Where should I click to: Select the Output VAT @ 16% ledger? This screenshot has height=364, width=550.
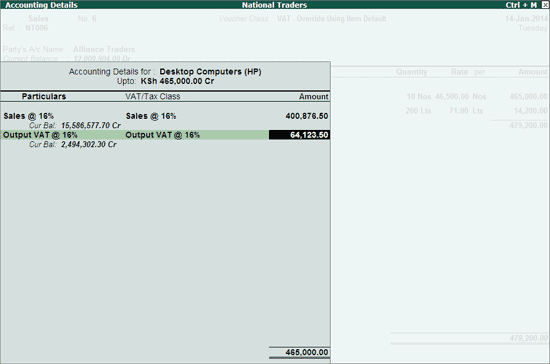click(x=40, y=135)
